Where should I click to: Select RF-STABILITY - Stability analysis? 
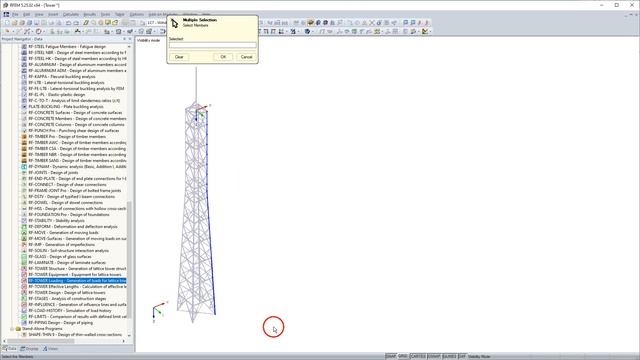point(56,220)
